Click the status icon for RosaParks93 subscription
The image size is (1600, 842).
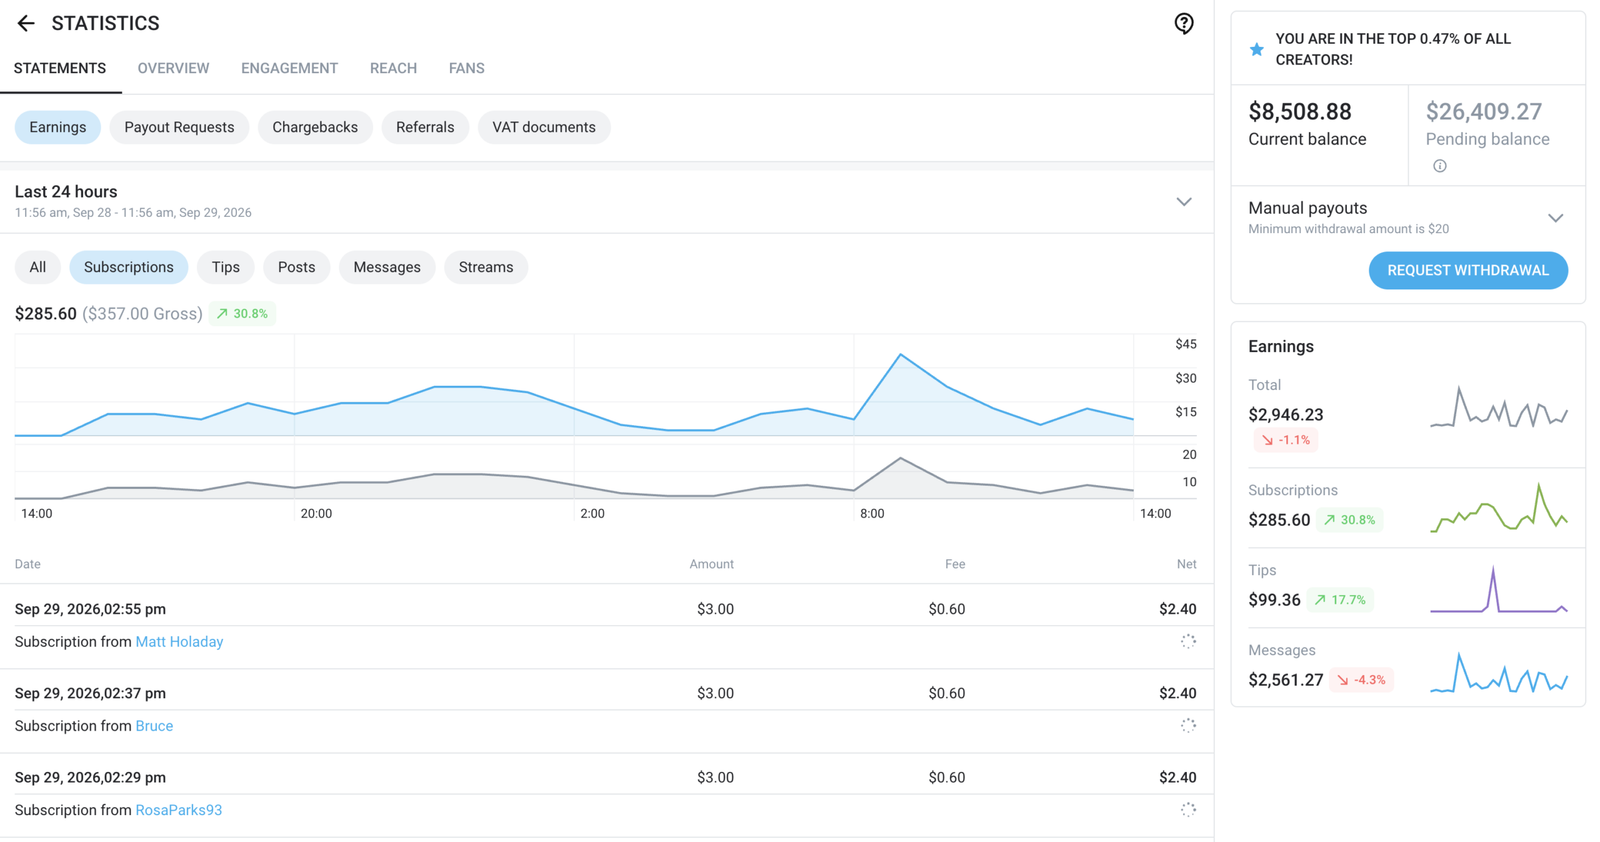pyautogui.click(x=1188, y=809)
